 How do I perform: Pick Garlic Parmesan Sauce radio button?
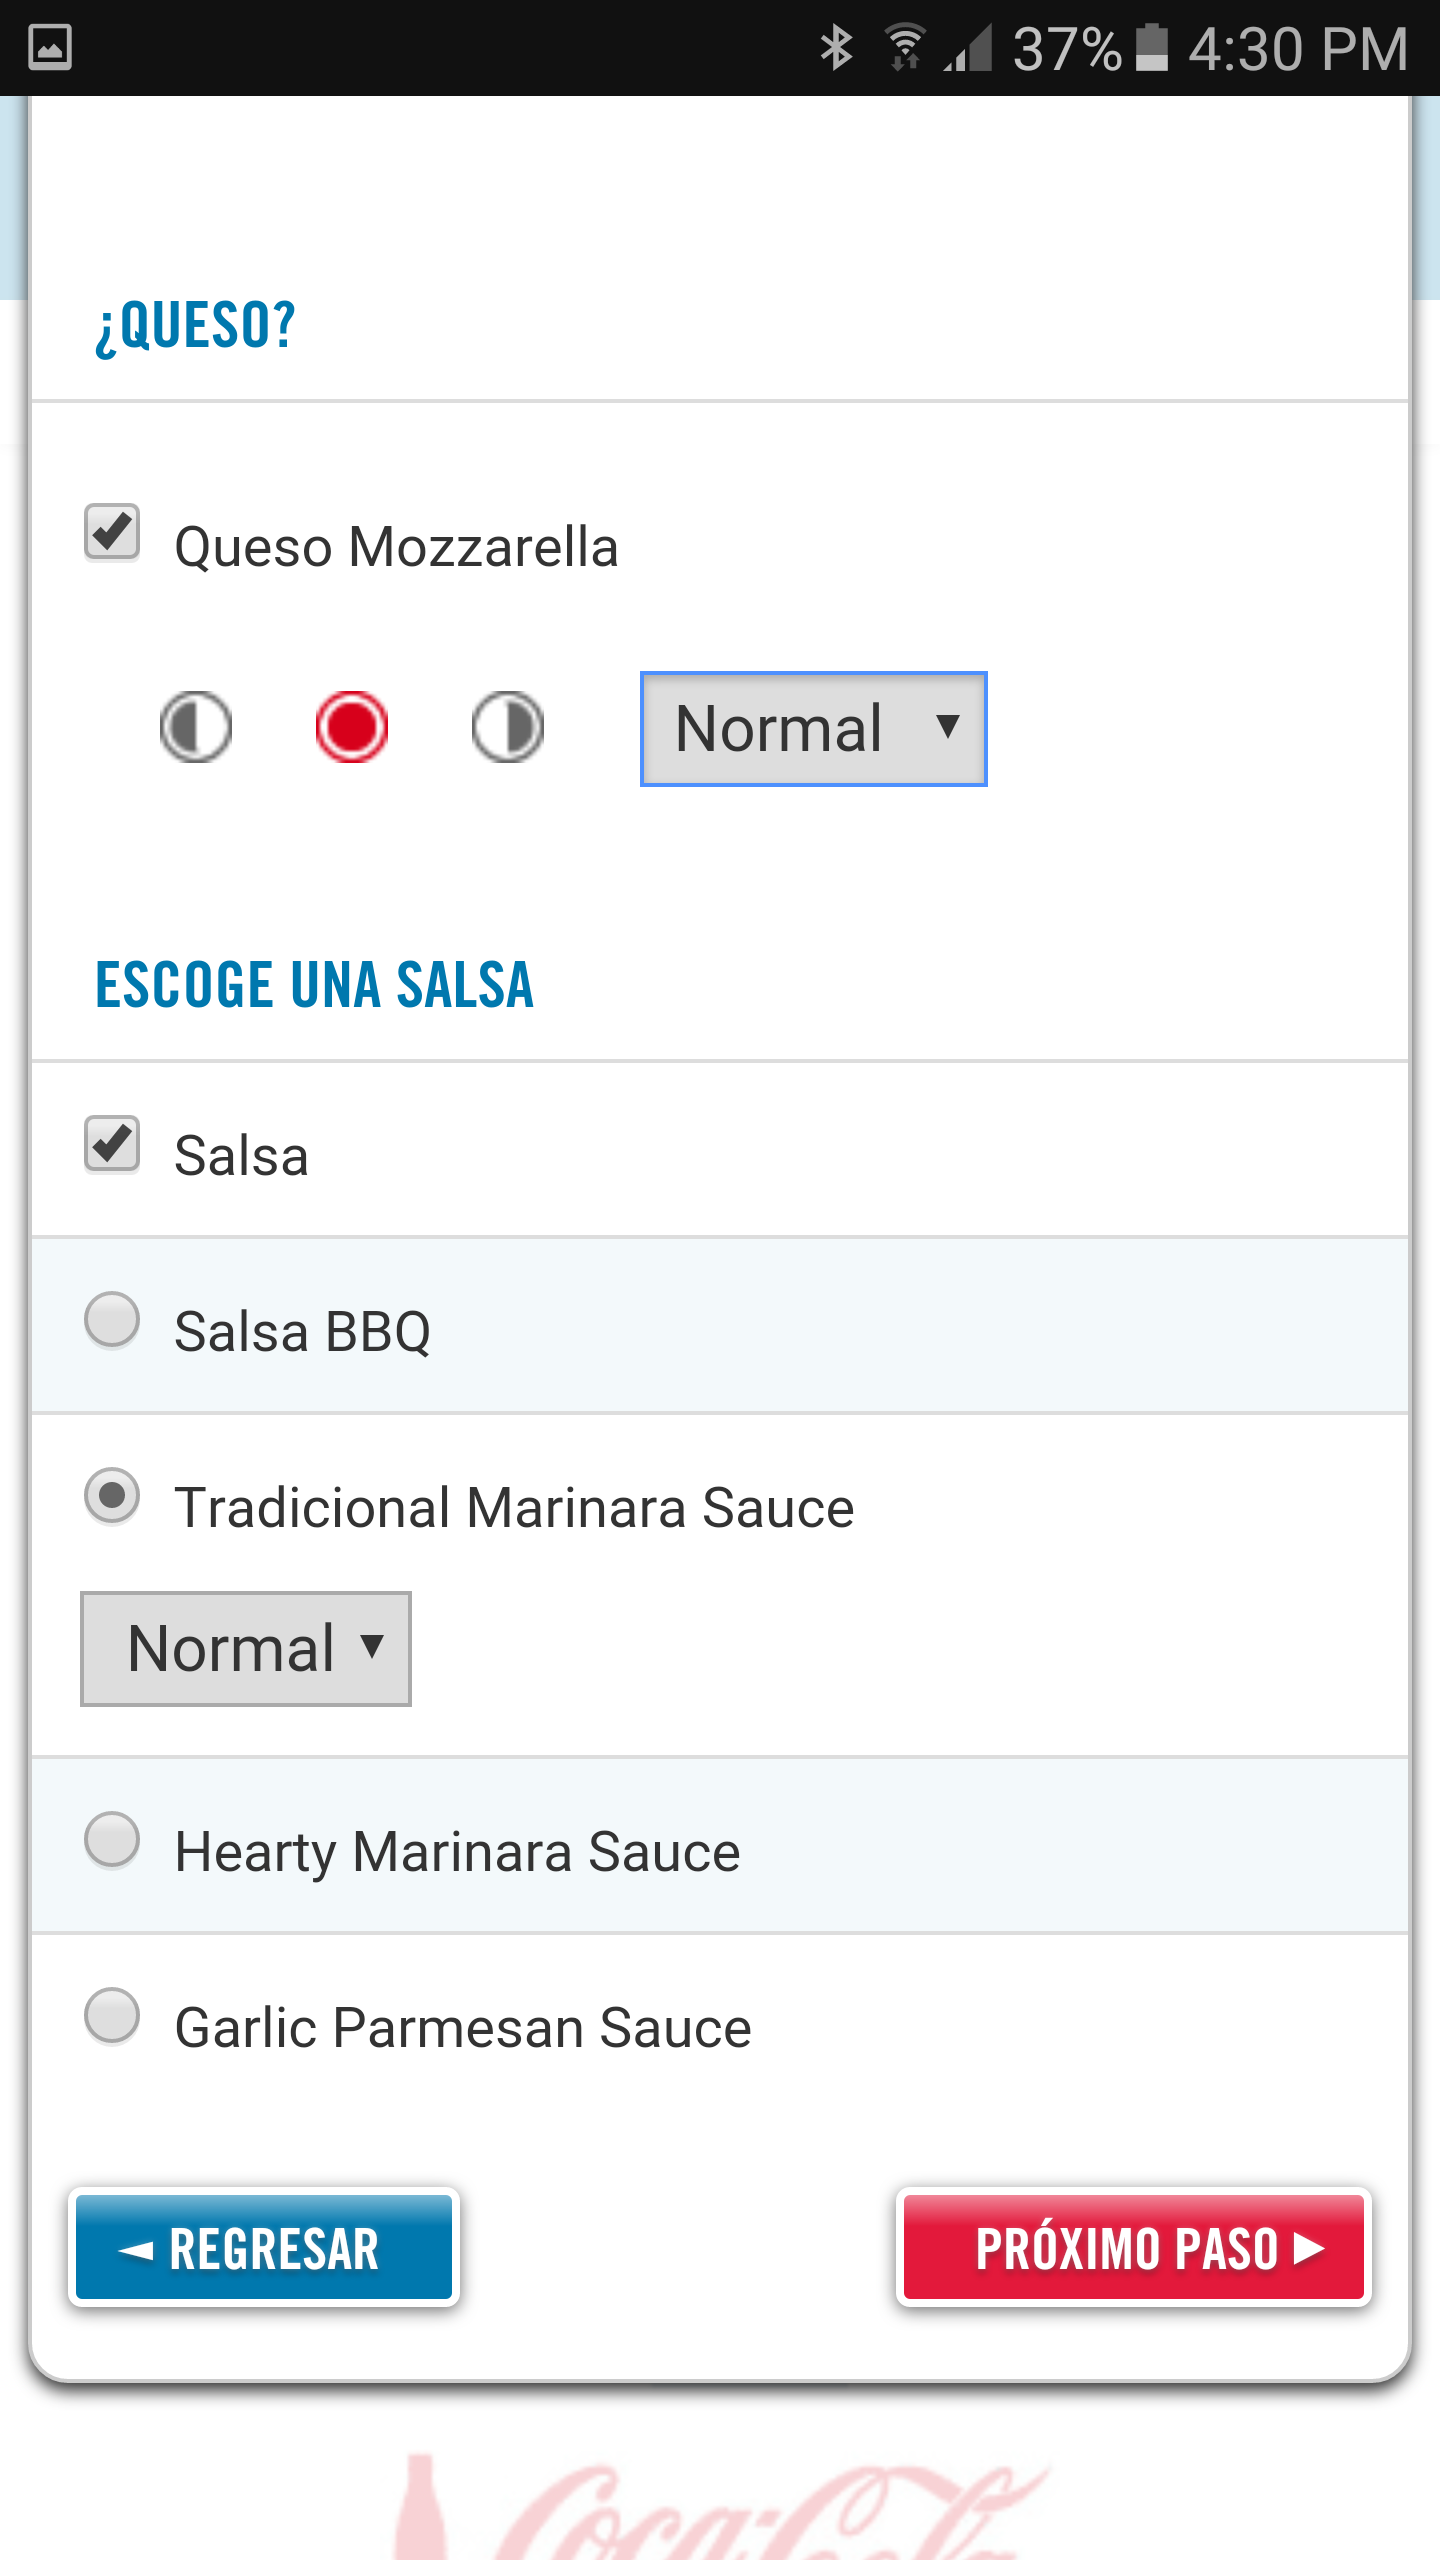pyautogui.click(x=112, y=2016)
